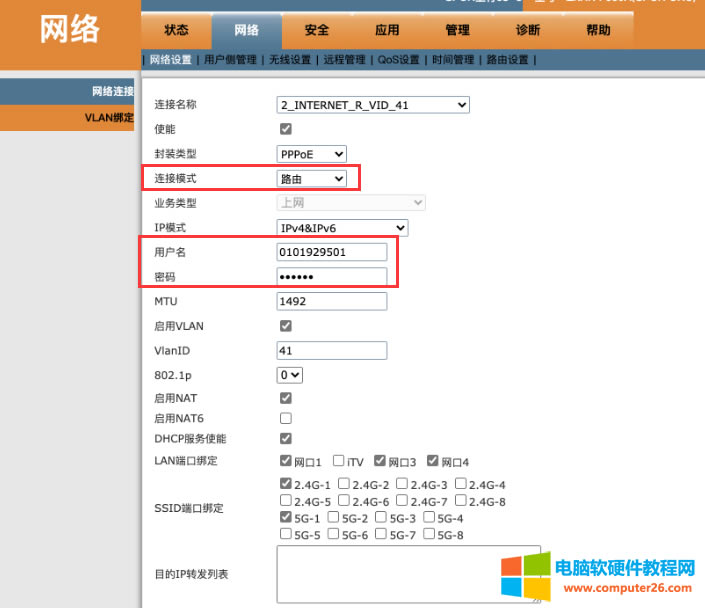
Task: Open the 封装类型 PPPoE dropdown
Action: click(x=312, y=154)
